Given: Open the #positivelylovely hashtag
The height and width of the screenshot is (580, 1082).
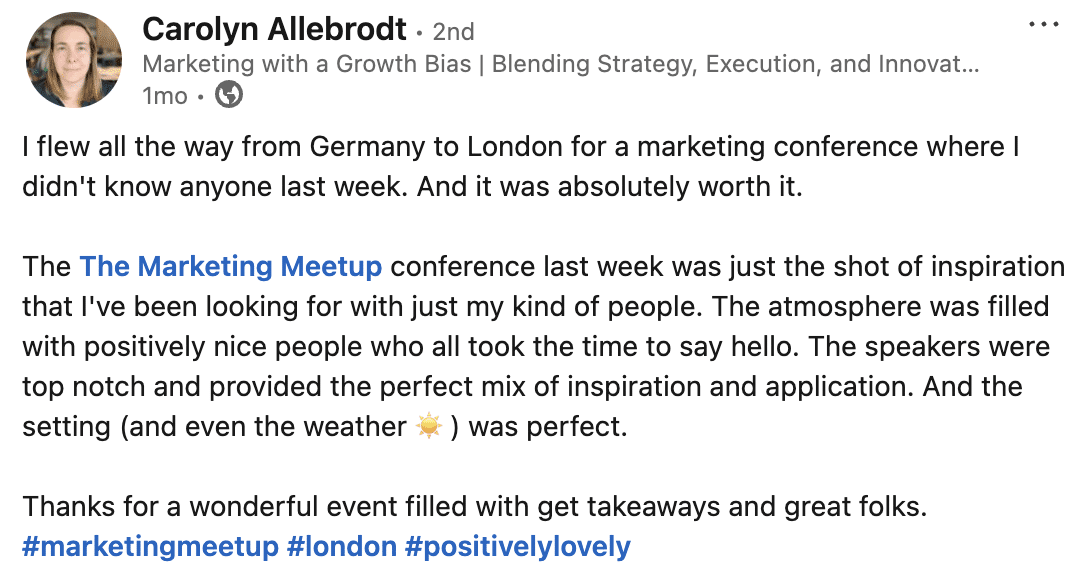Looking at the screenshot, I should (x=518, y=546).
